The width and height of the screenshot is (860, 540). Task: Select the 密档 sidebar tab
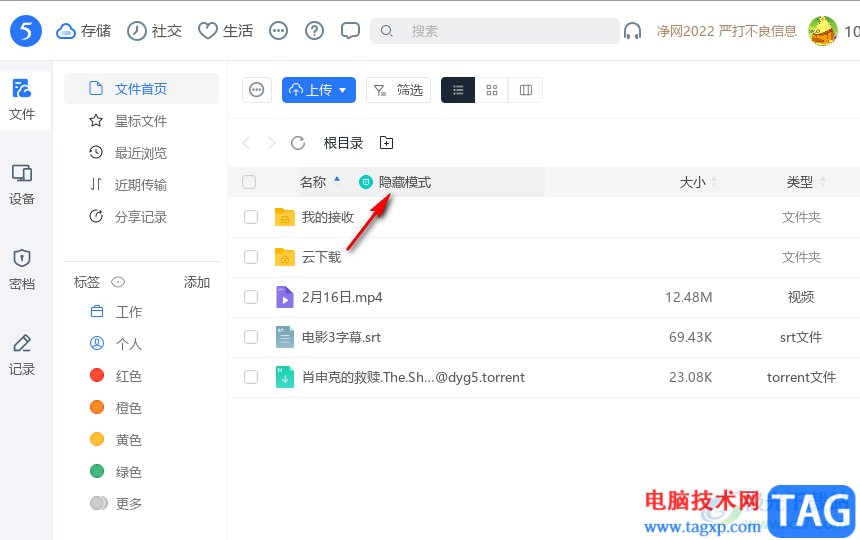pos(22,270)
